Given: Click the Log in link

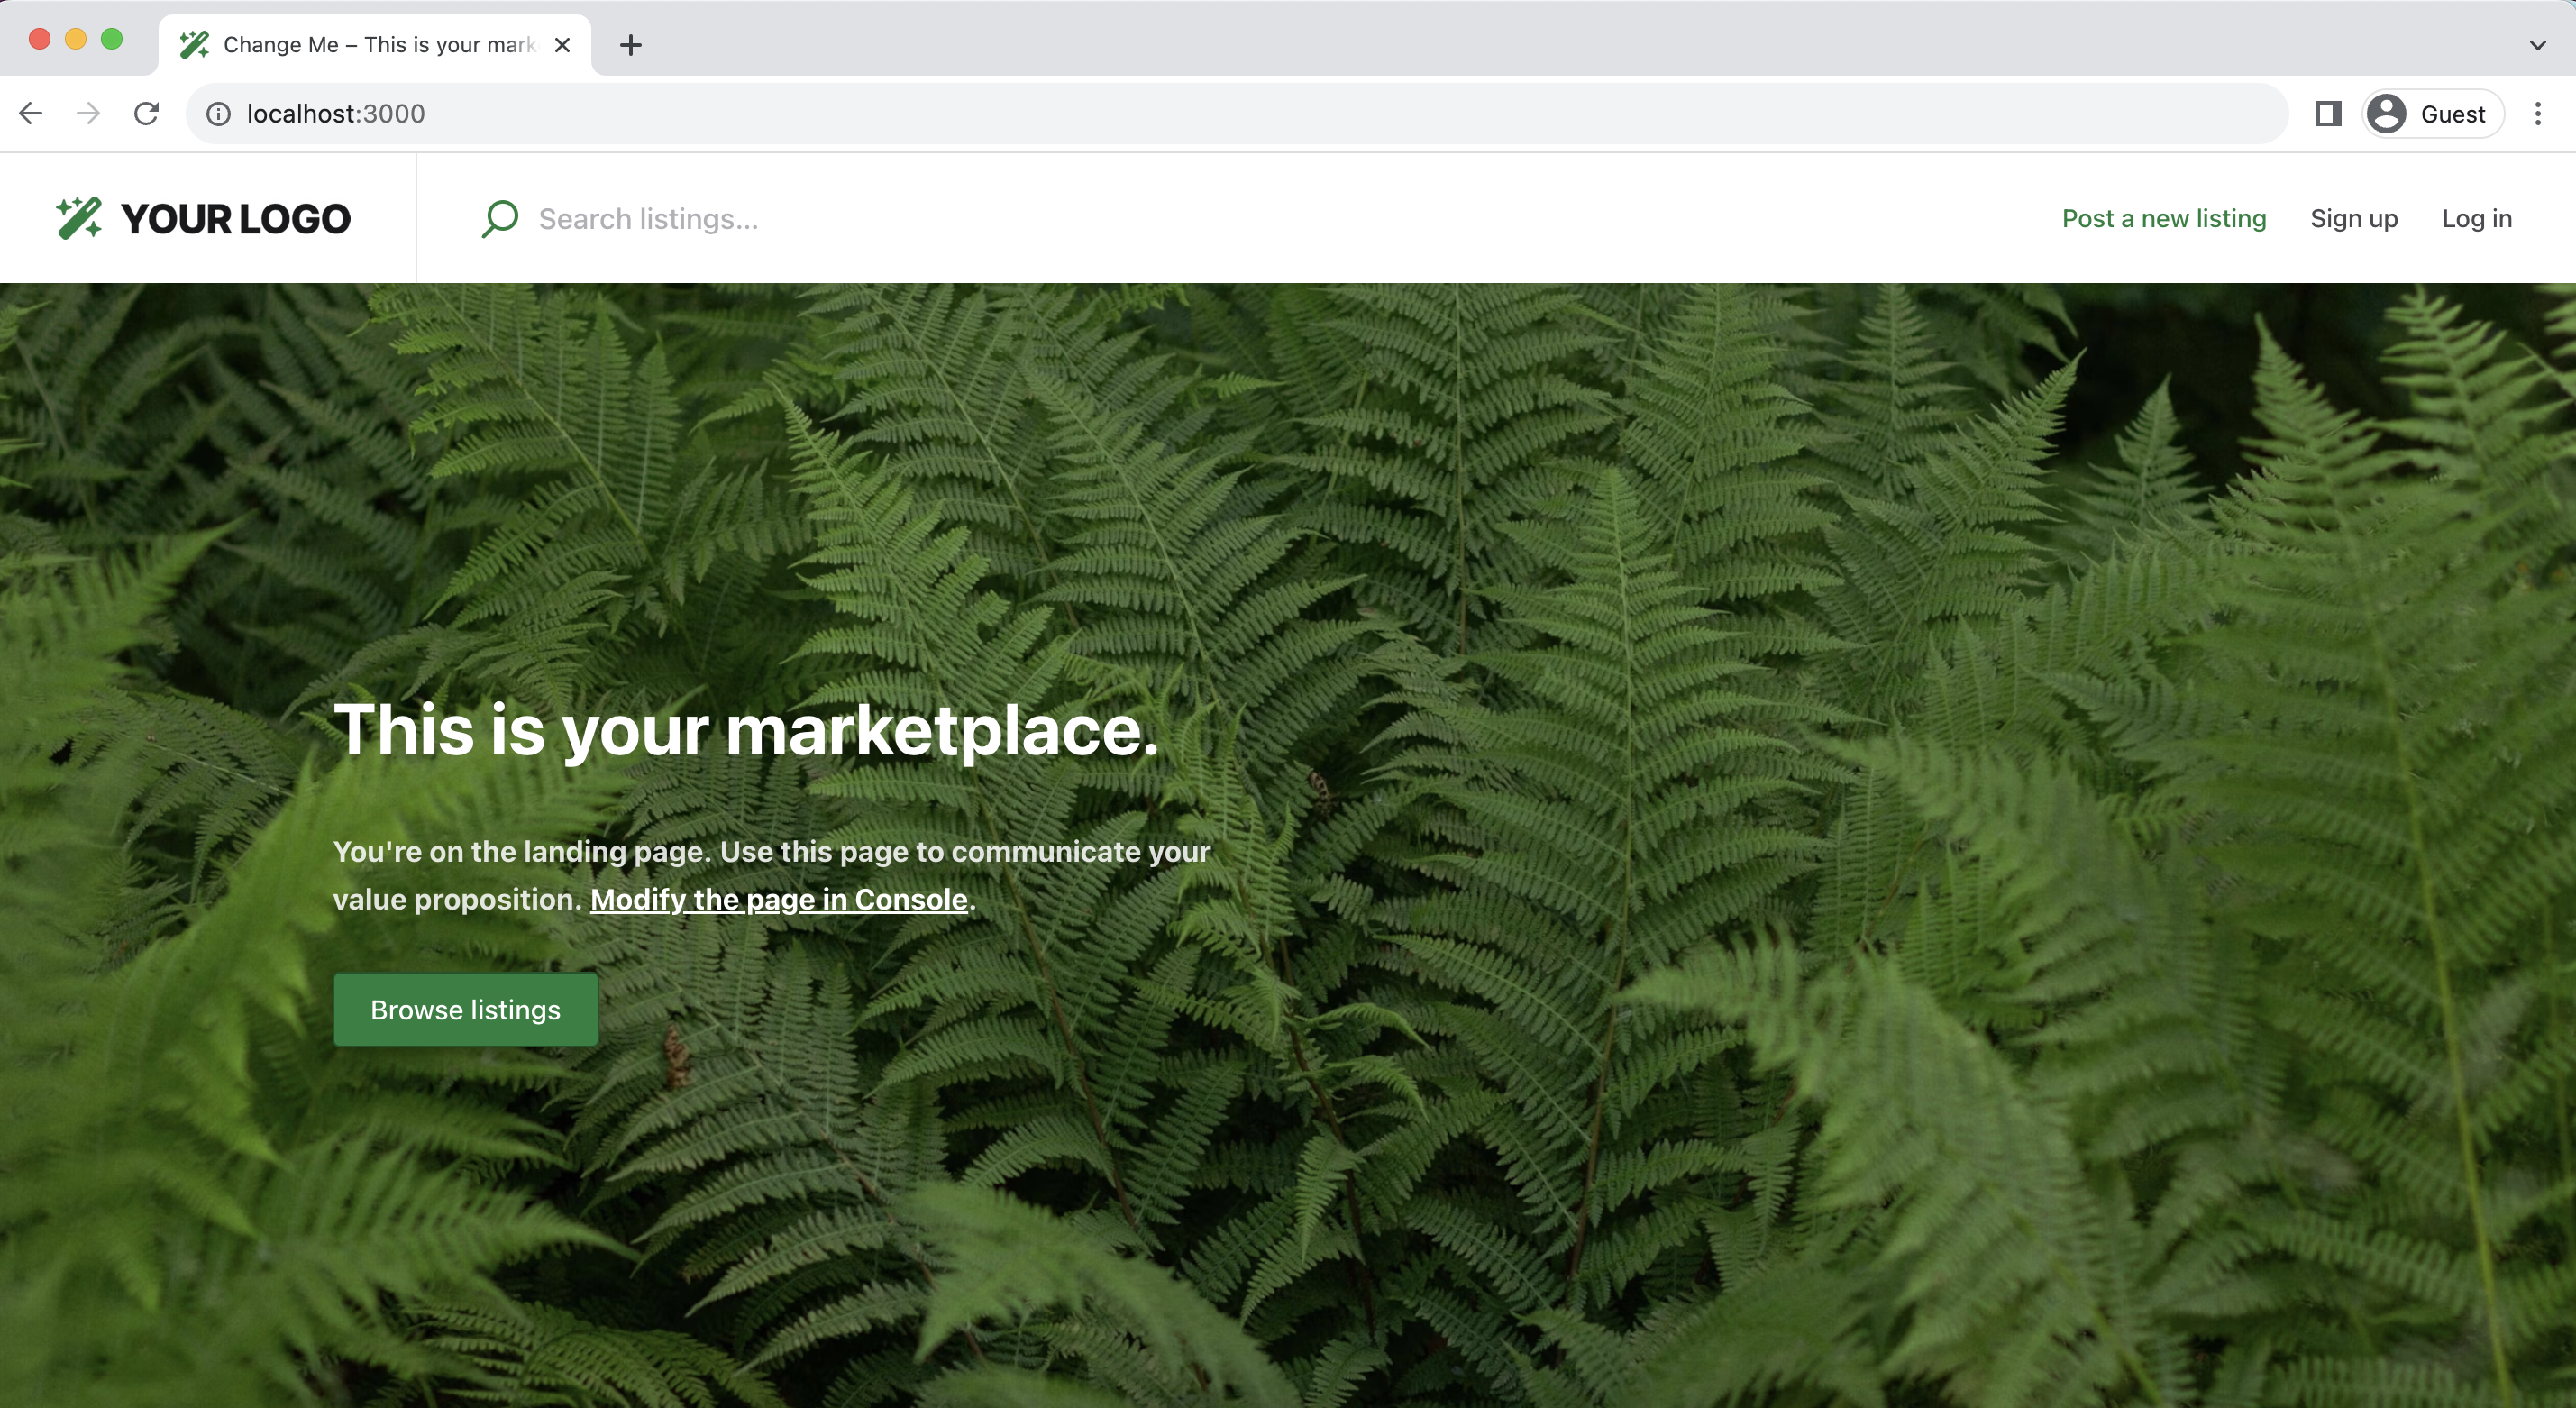Looking at the screenshot, I should coord(2477,218).
